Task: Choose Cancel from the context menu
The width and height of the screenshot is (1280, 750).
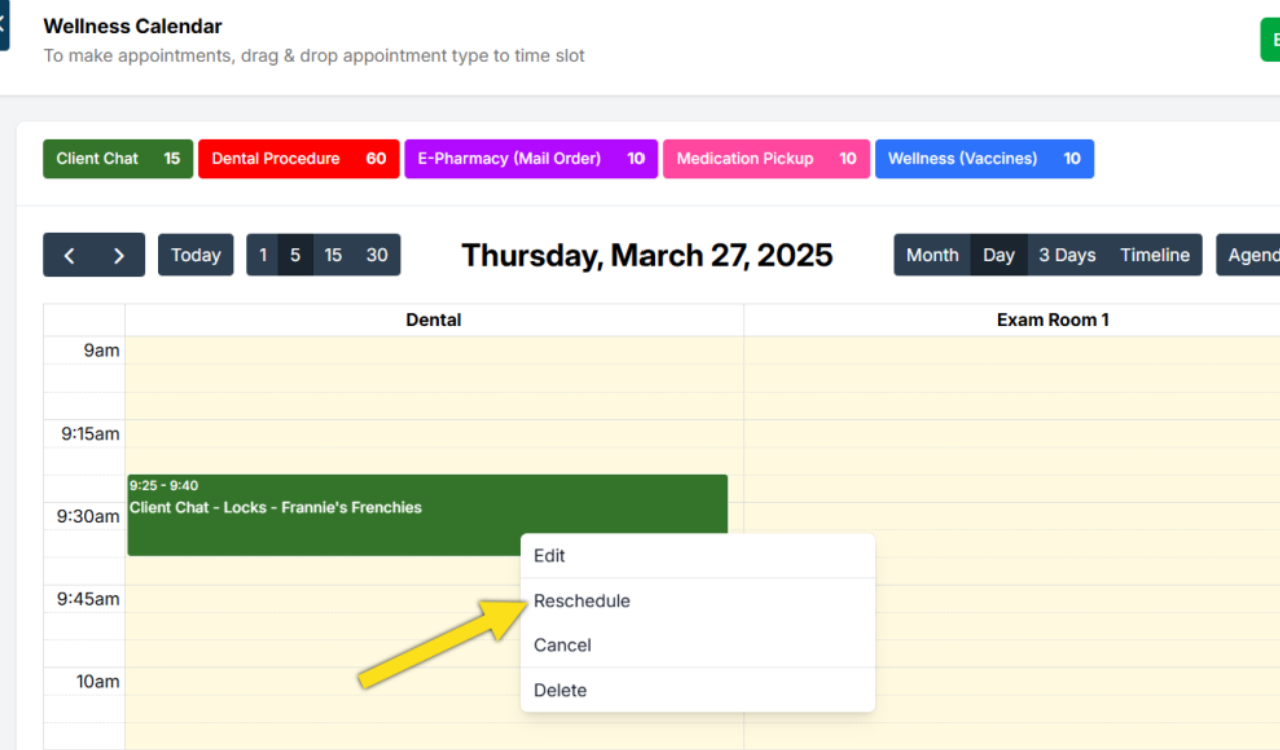Action: (x=562, y=645)
